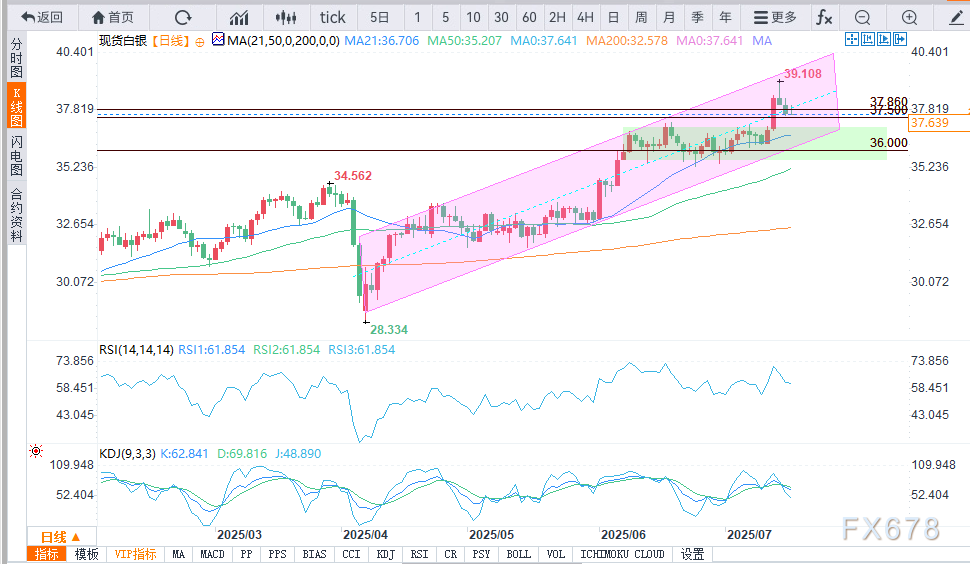Choose the 4H timeframe button

coord(585,17)
